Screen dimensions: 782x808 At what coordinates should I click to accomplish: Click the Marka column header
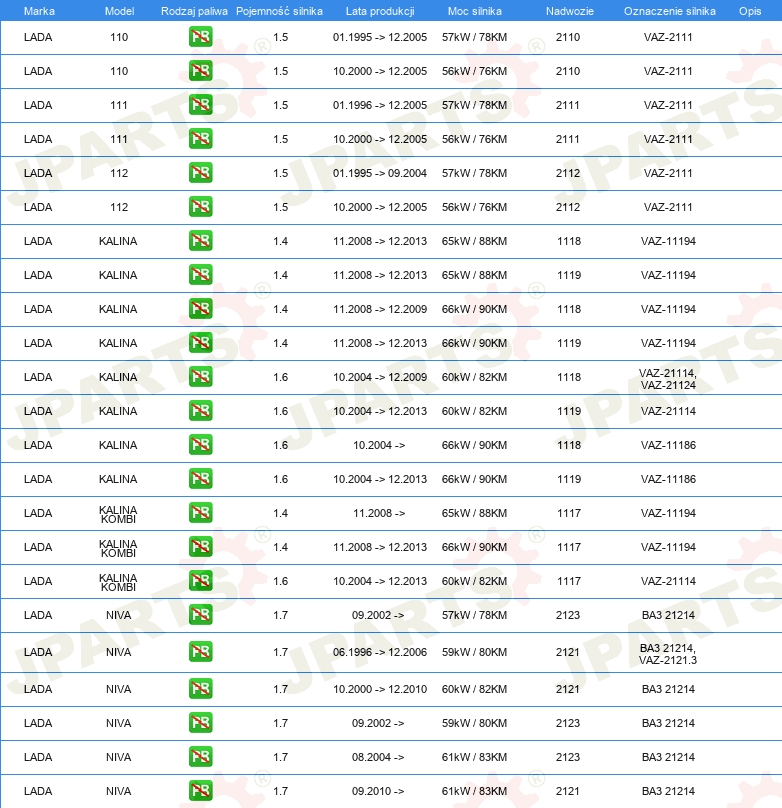tap(39, 11)
